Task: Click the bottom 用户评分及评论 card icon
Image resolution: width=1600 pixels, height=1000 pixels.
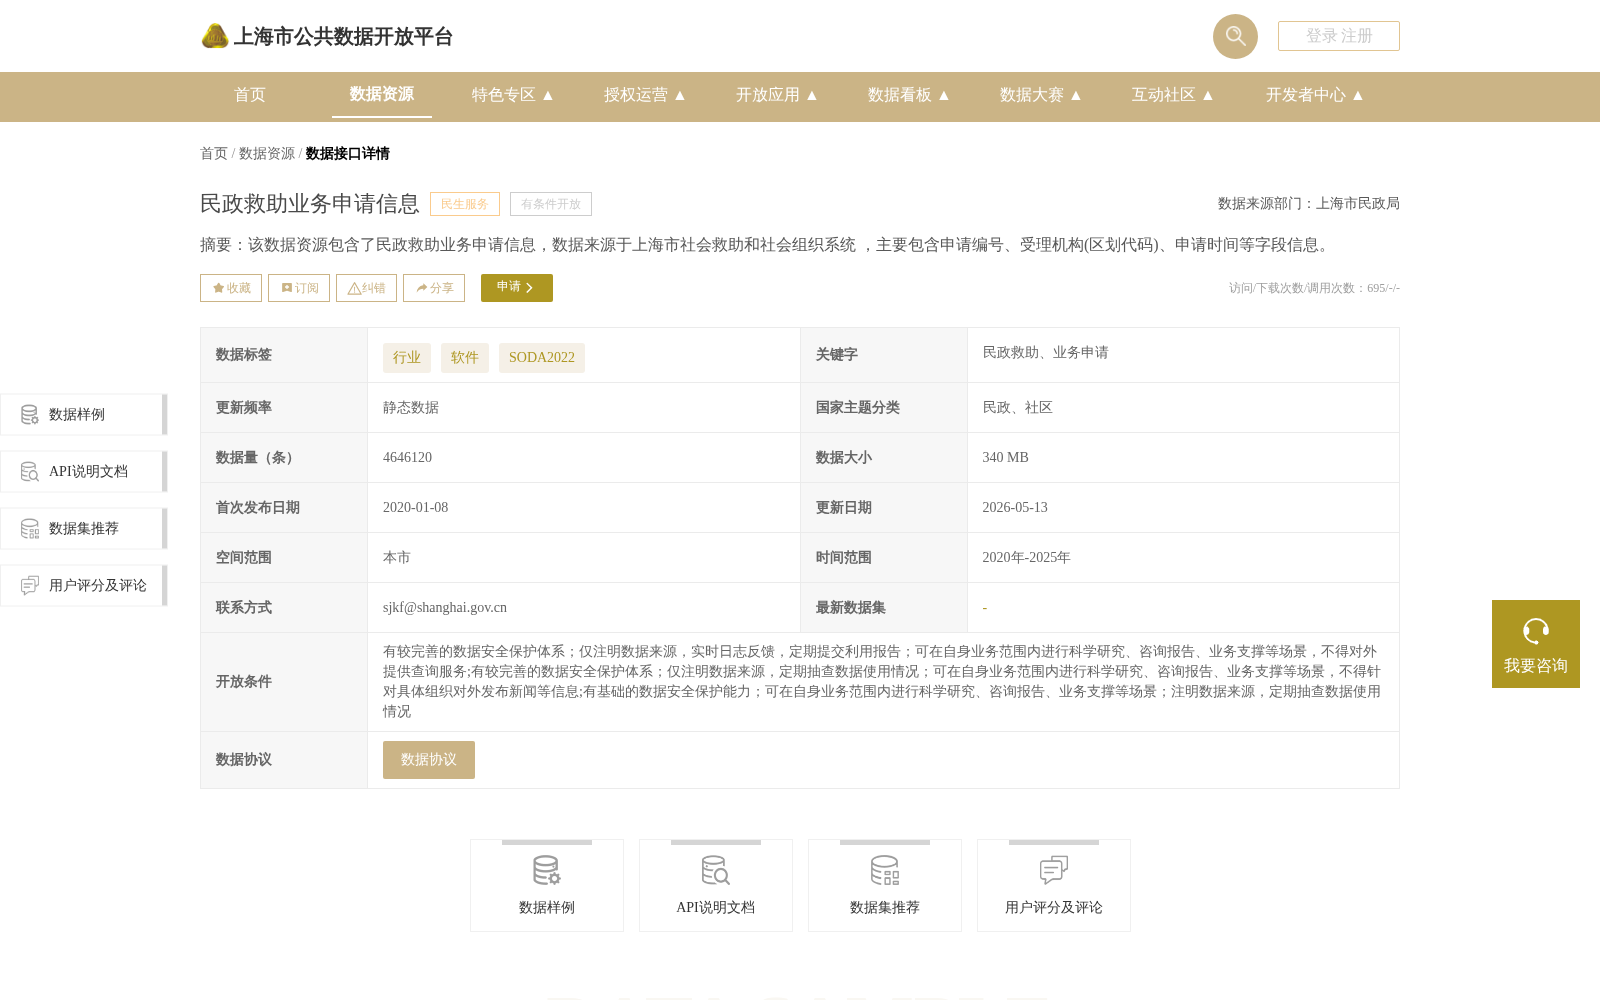Action: (1054, 871)
